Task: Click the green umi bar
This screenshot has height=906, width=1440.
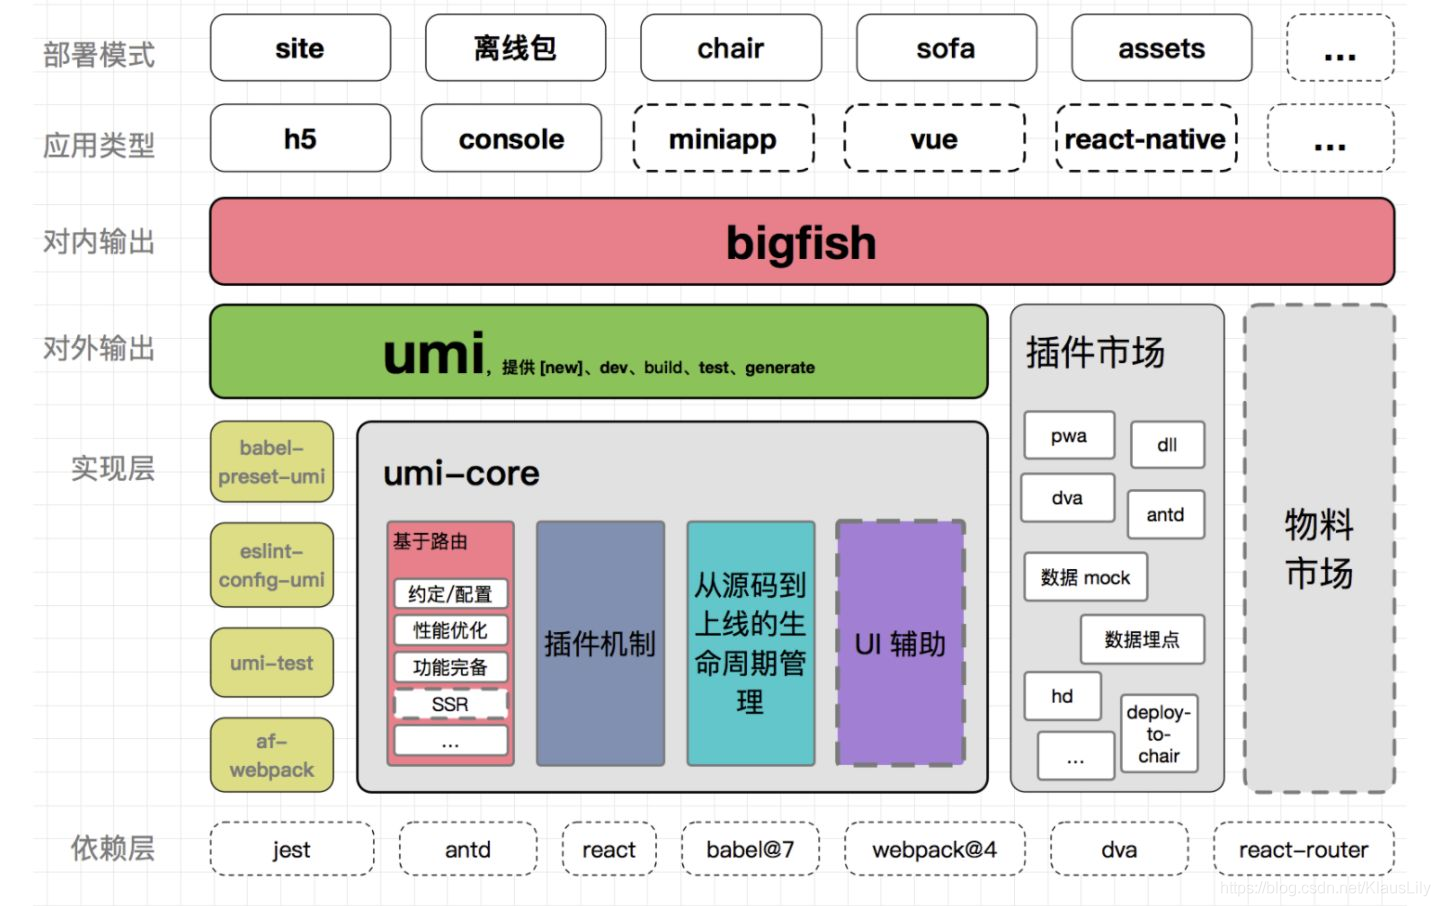Action: point(599,351)
